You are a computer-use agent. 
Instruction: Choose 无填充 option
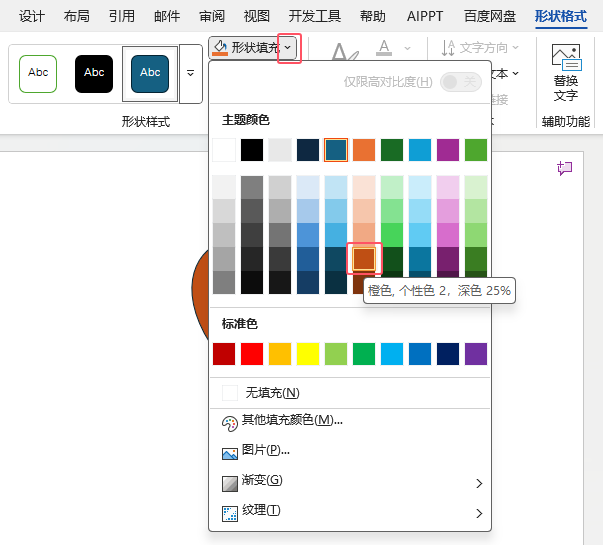coord(350,393)
